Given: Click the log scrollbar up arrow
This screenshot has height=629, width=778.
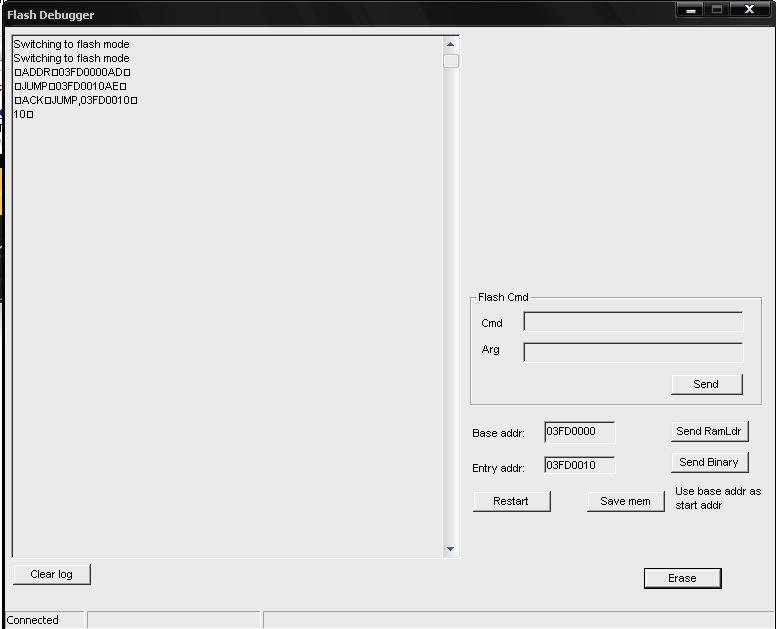Looking at the screenshot, I should click(451, 45).
